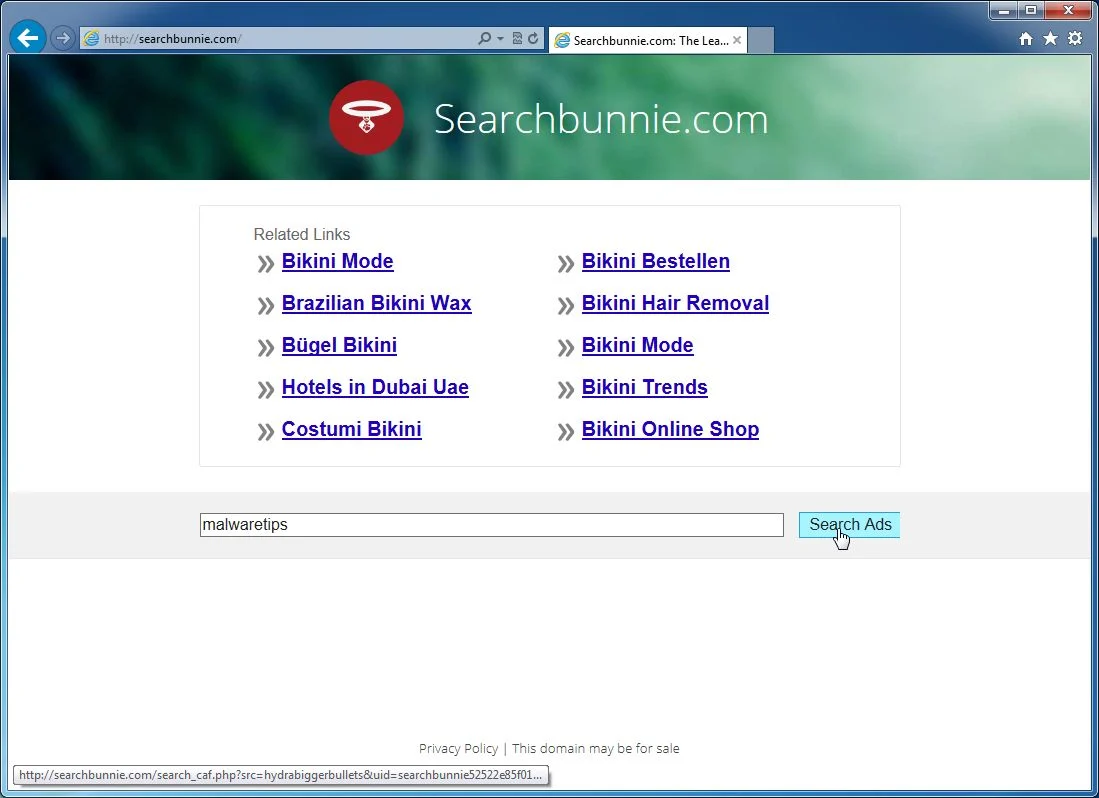Screen dimensions: 1099x798
Task: Click the Related Links heading
Action: [x=301, y=234]
